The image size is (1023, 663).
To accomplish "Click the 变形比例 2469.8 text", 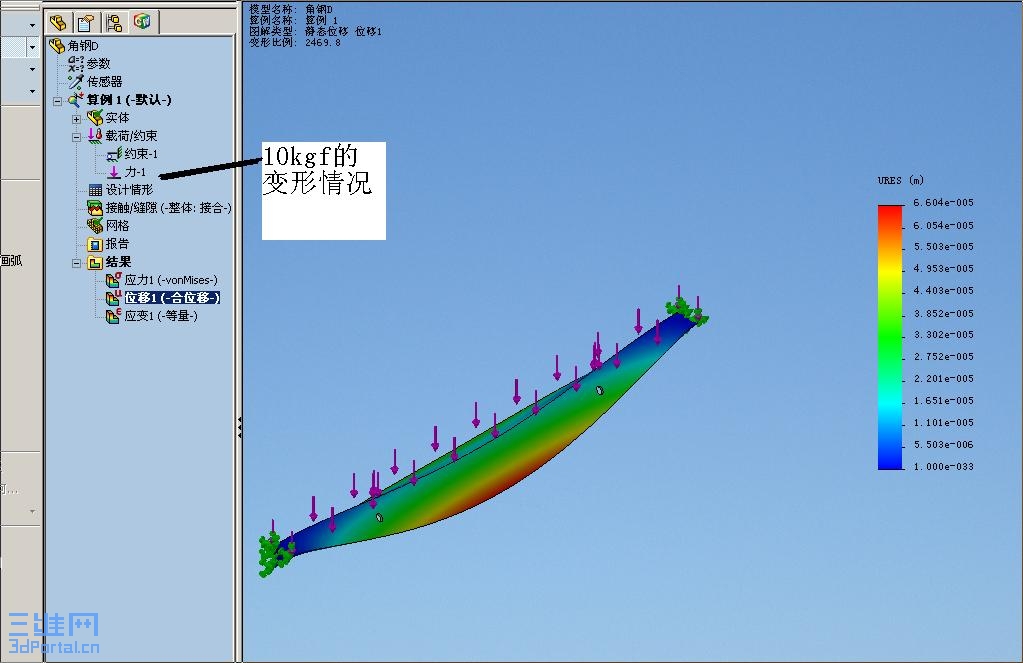I will click(295, 42).
